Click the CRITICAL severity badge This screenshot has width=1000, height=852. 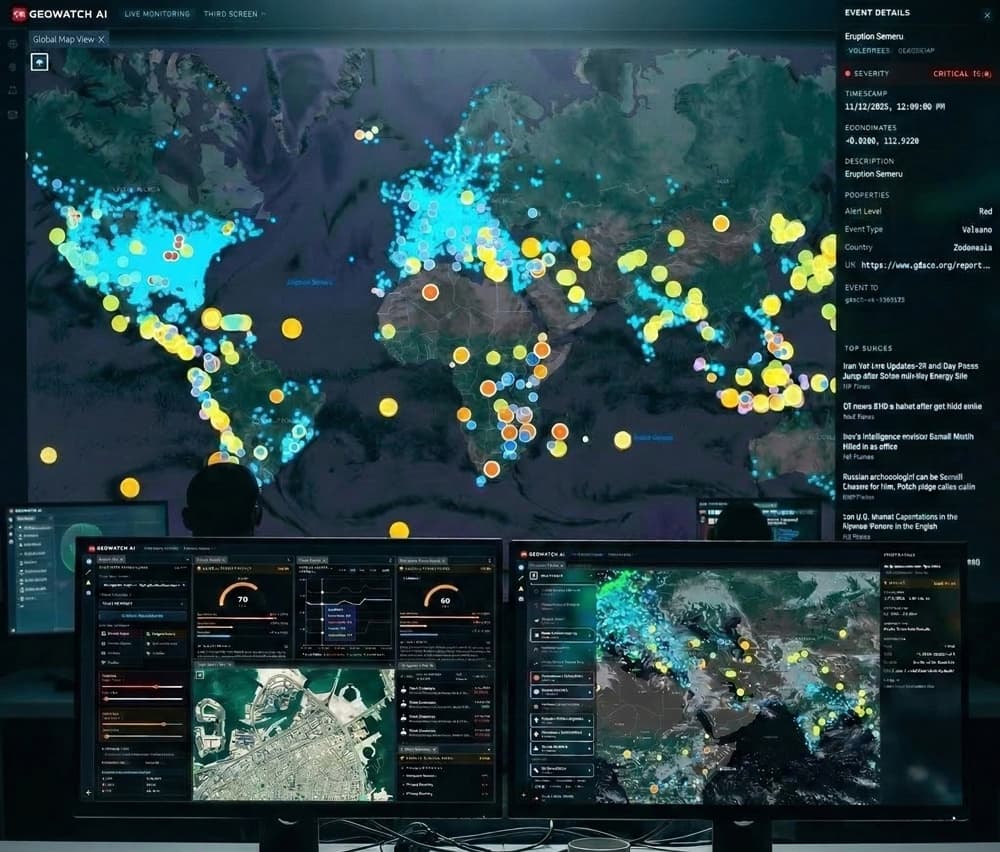point(962,74)
